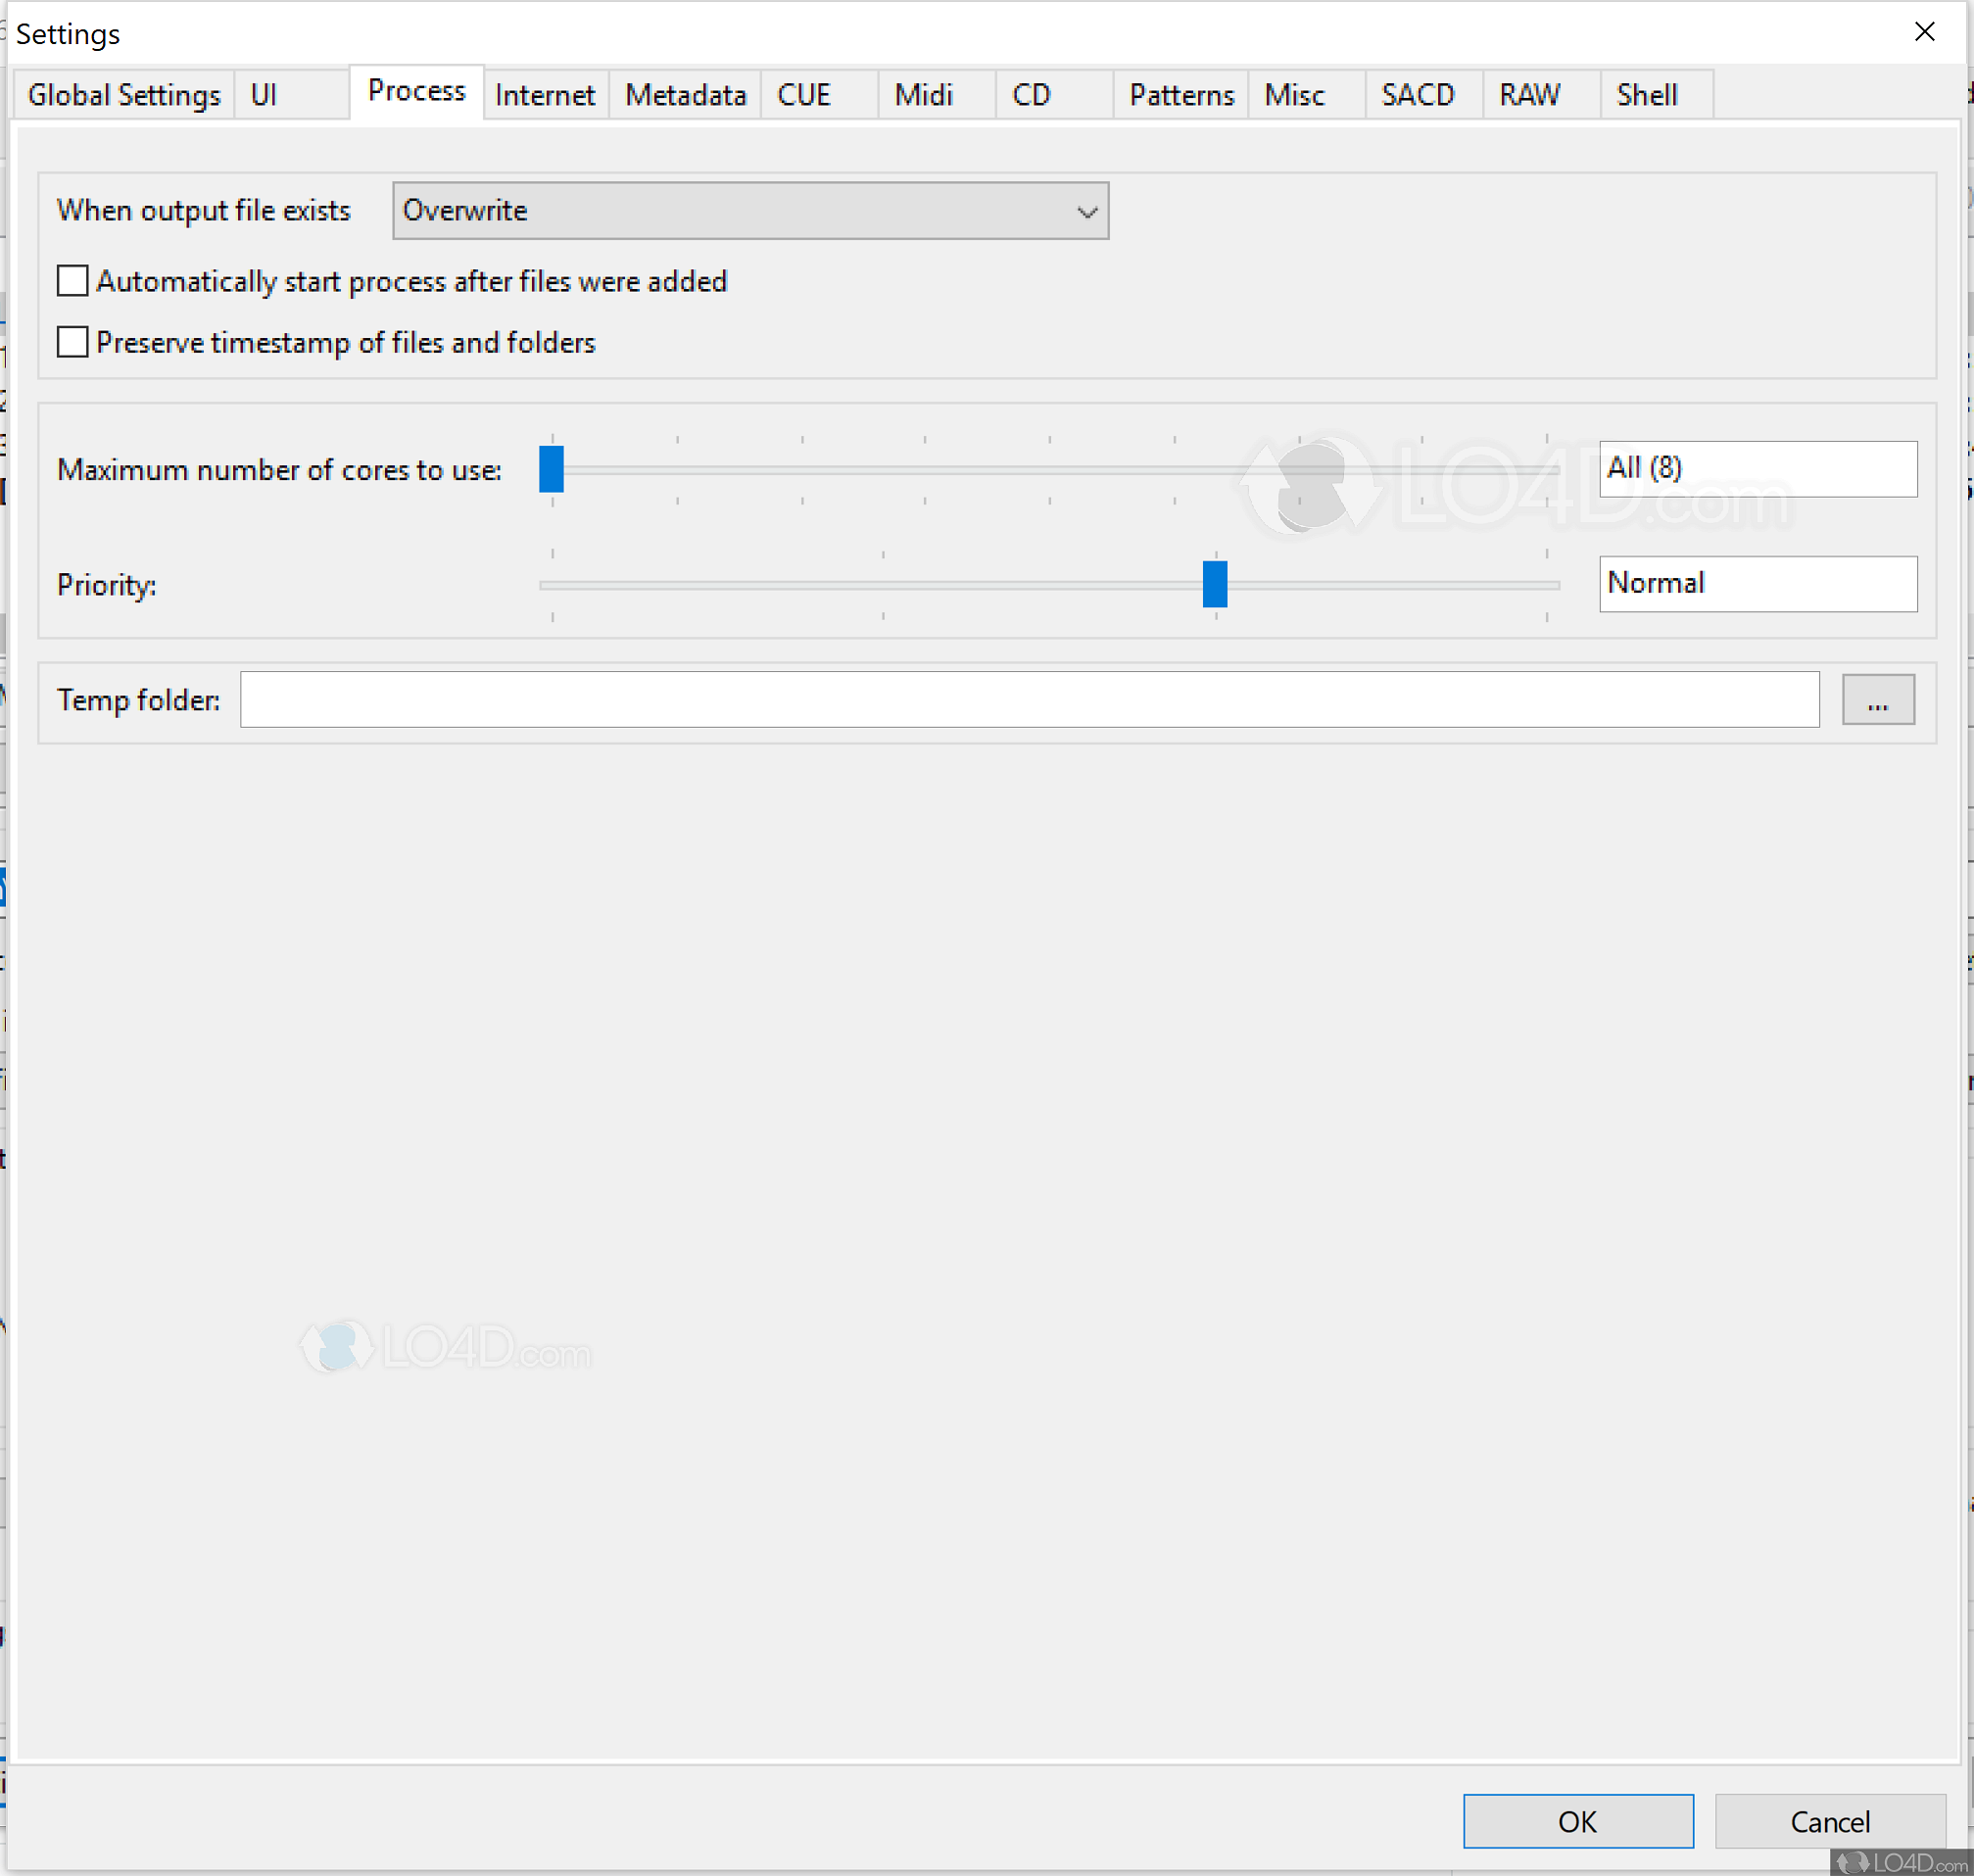Screen dimensions: 1974x1876
Task: Click into the Temp folder text field
Action: tap(1028, 699)
